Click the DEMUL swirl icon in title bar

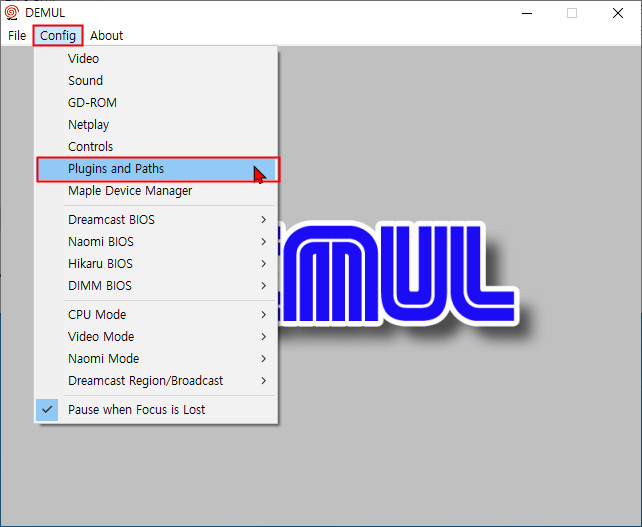(11, 13)
